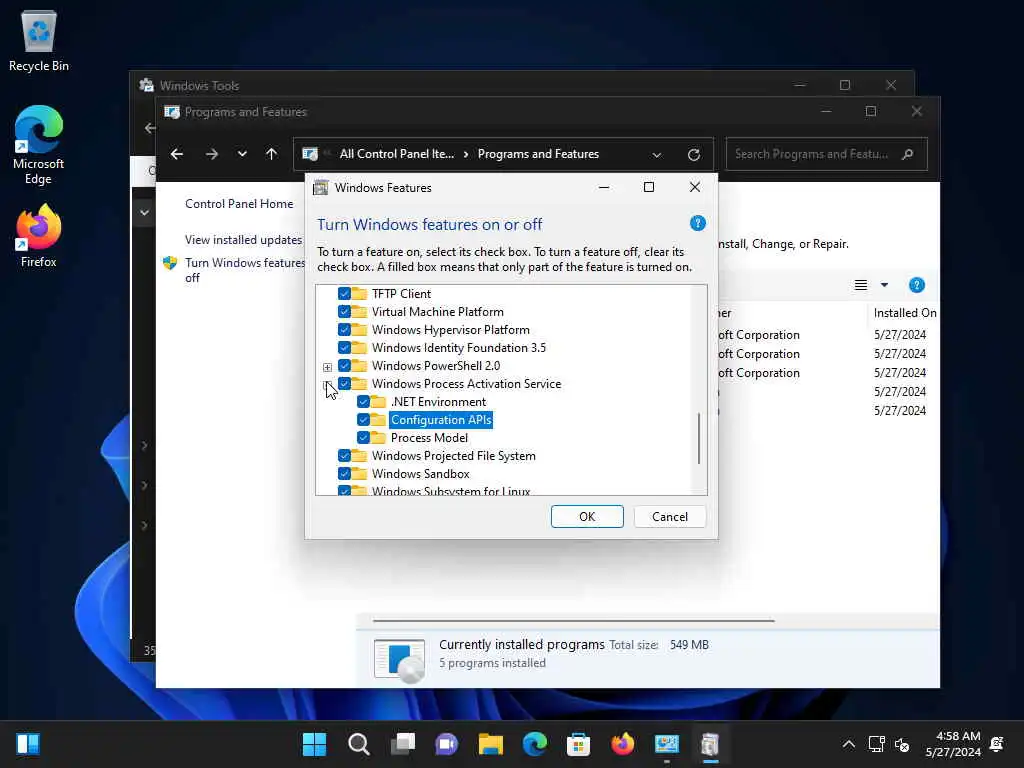The width and height of the screenshot is (1024, 768).
Task: Open Microsoft Edge from the taskbar
Action: 535,744
